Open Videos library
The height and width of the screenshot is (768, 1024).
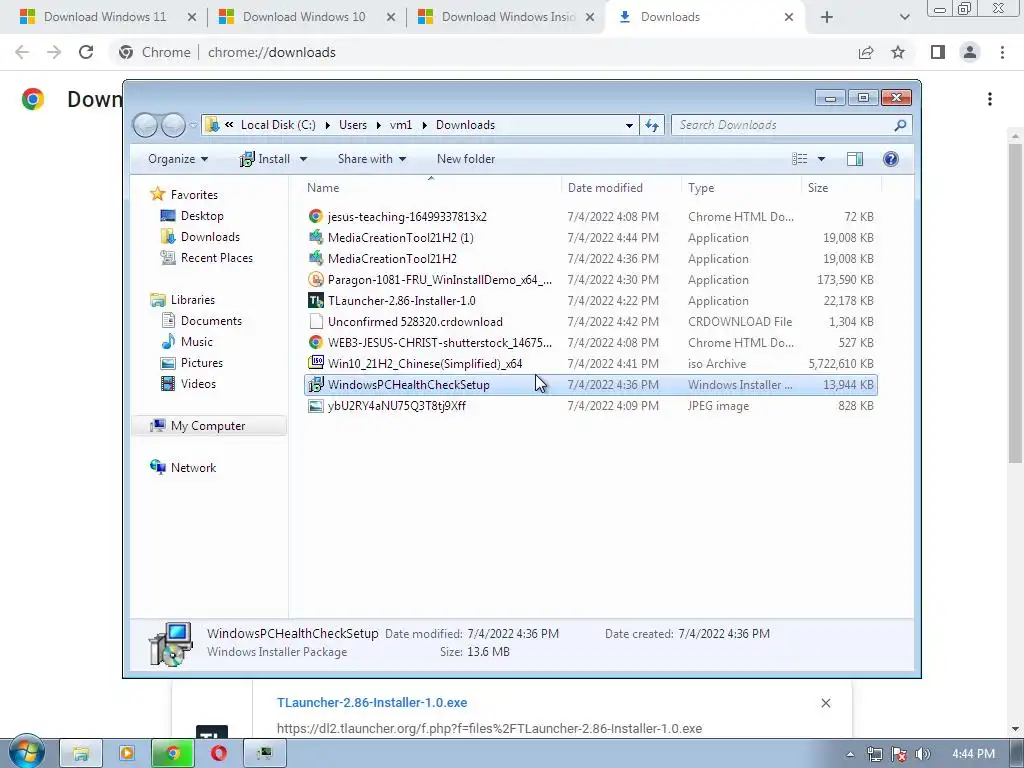(x=198, y=383)
